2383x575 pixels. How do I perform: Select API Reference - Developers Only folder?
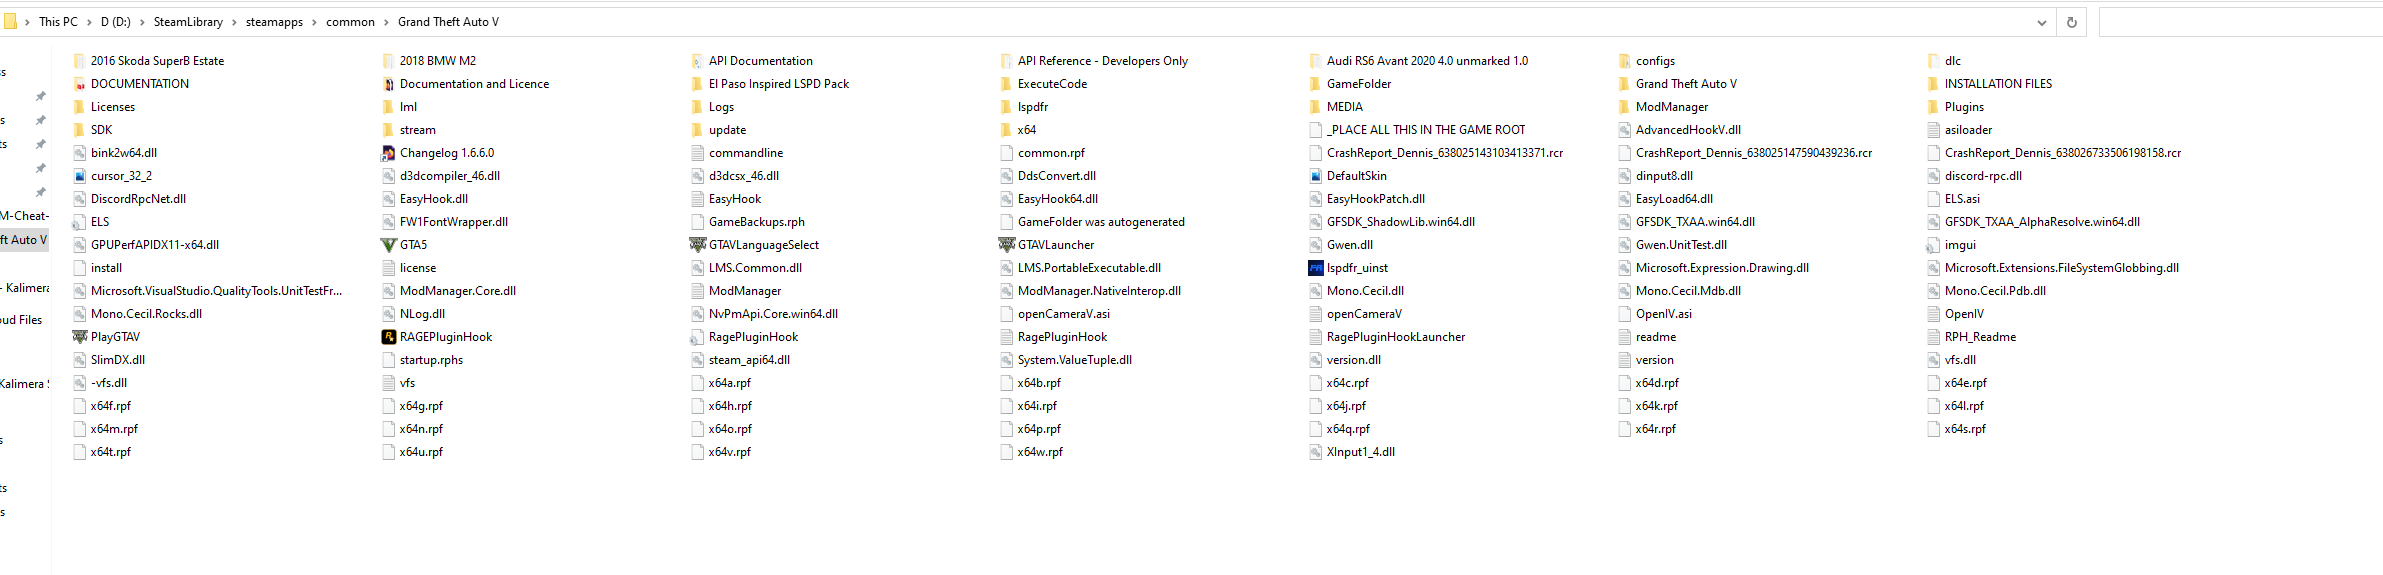[x=1094, y=61]
